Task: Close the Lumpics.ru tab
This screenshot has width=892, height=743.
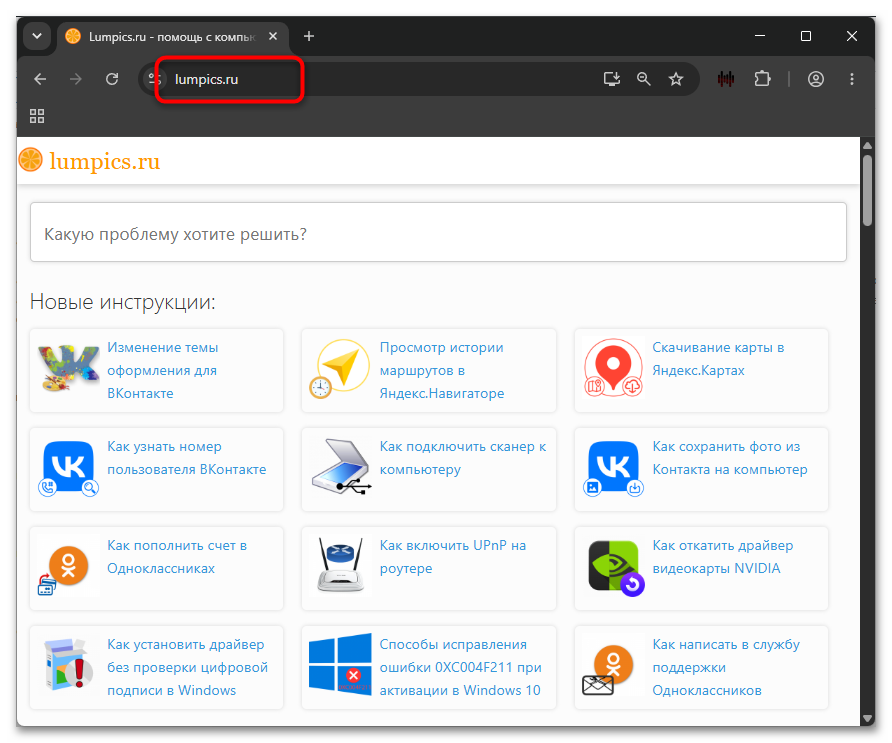Action: (x=273, y=36)
